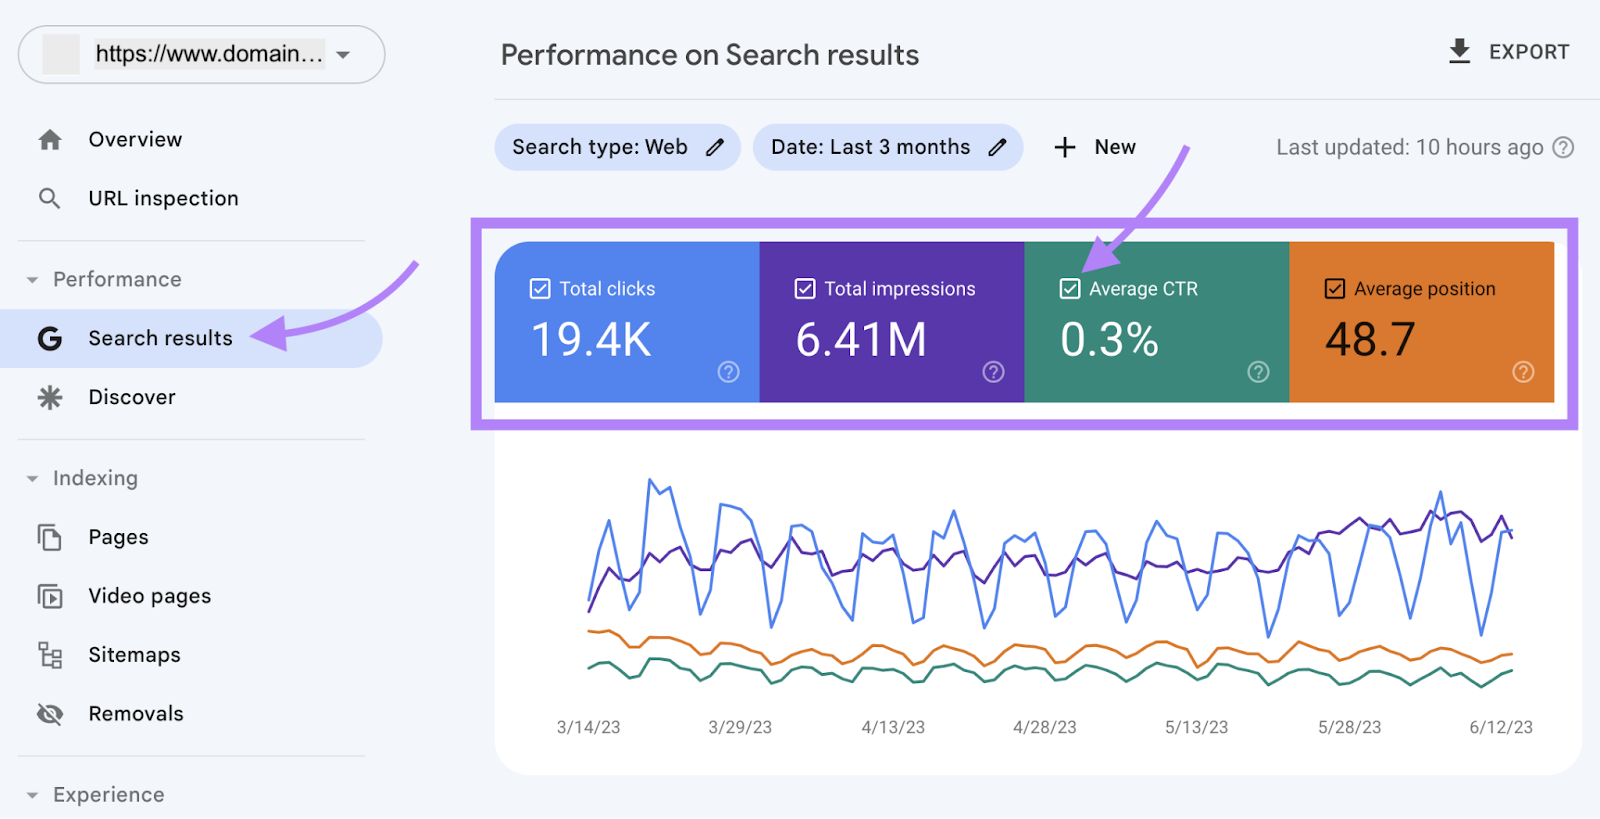
Task: Open Video pages report
Action: point(149,596)
